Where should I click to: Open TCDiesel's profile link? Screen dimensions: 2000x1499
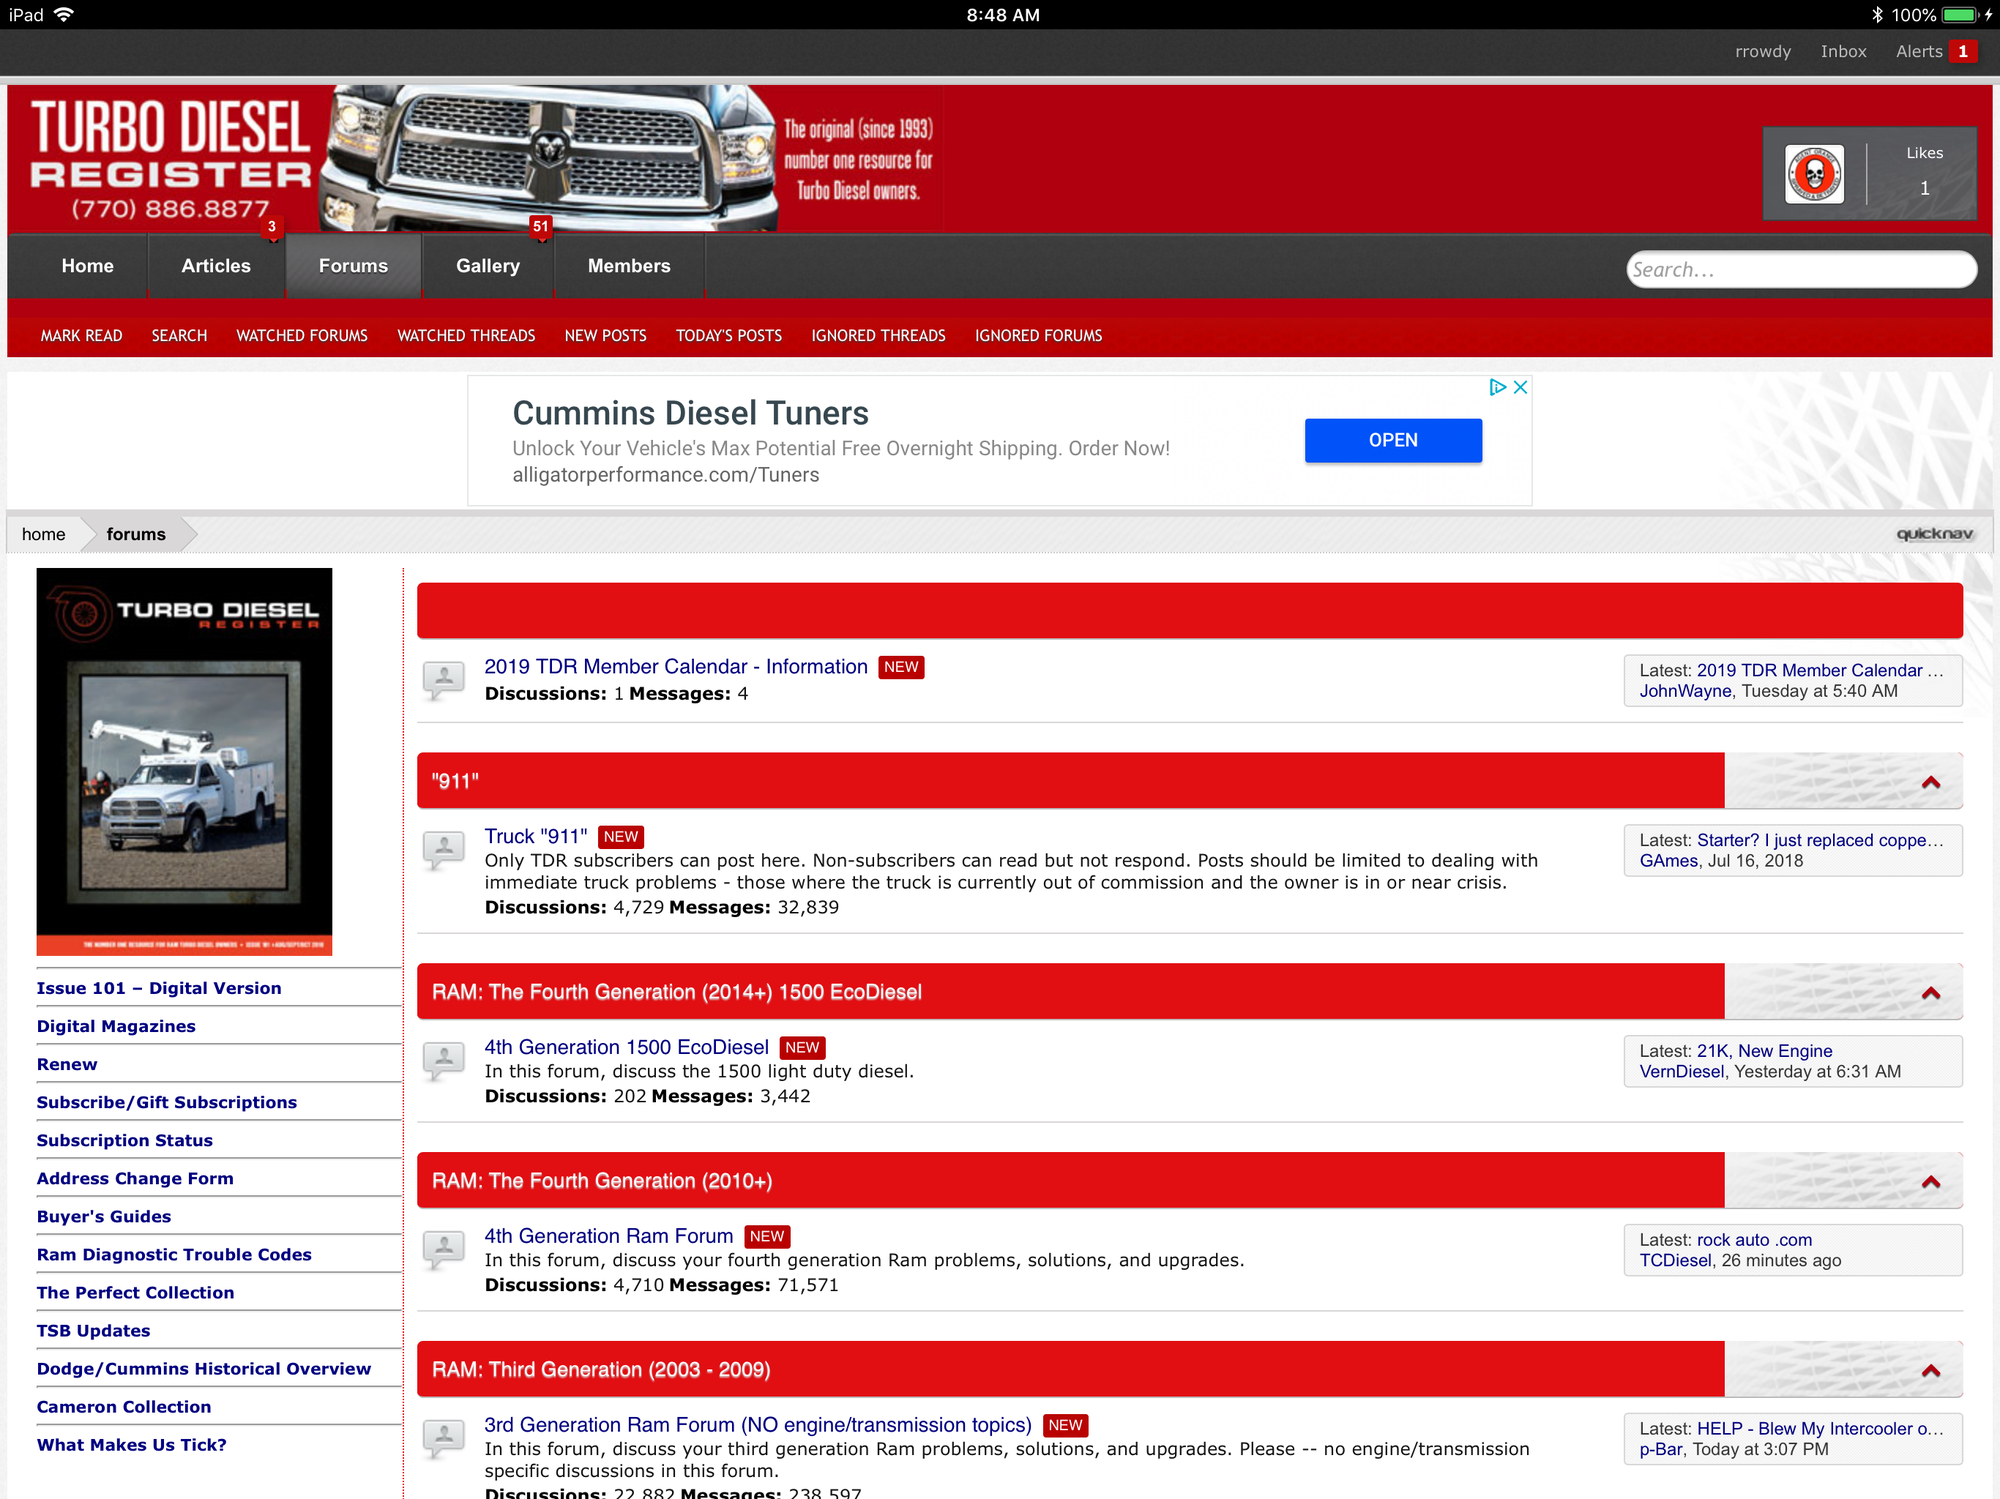1675,1261
